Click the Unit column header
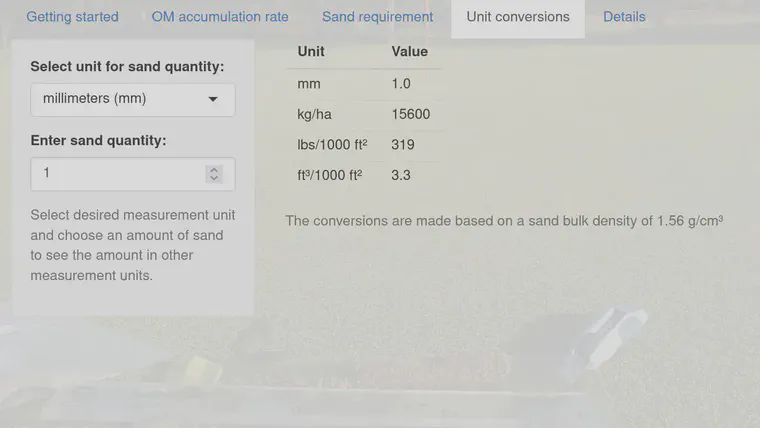The image size is (760, 428). (311, 52)
